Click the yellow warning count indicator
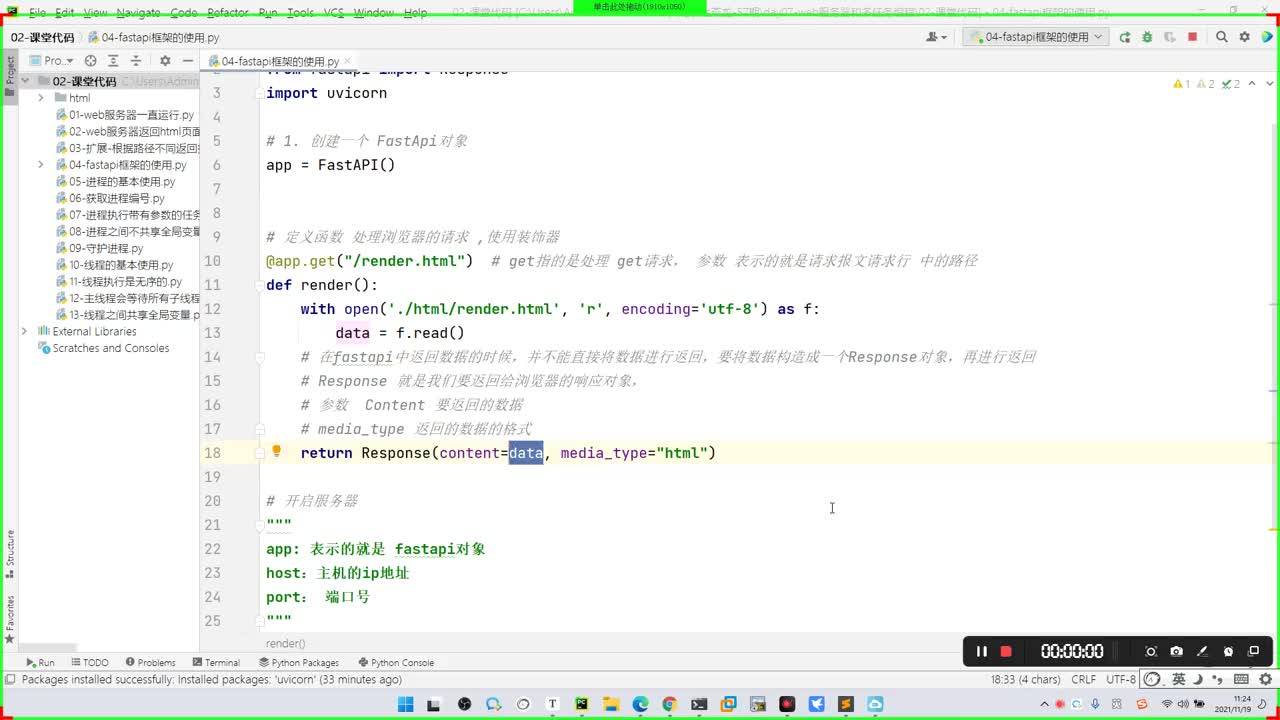 point(1182,84)
